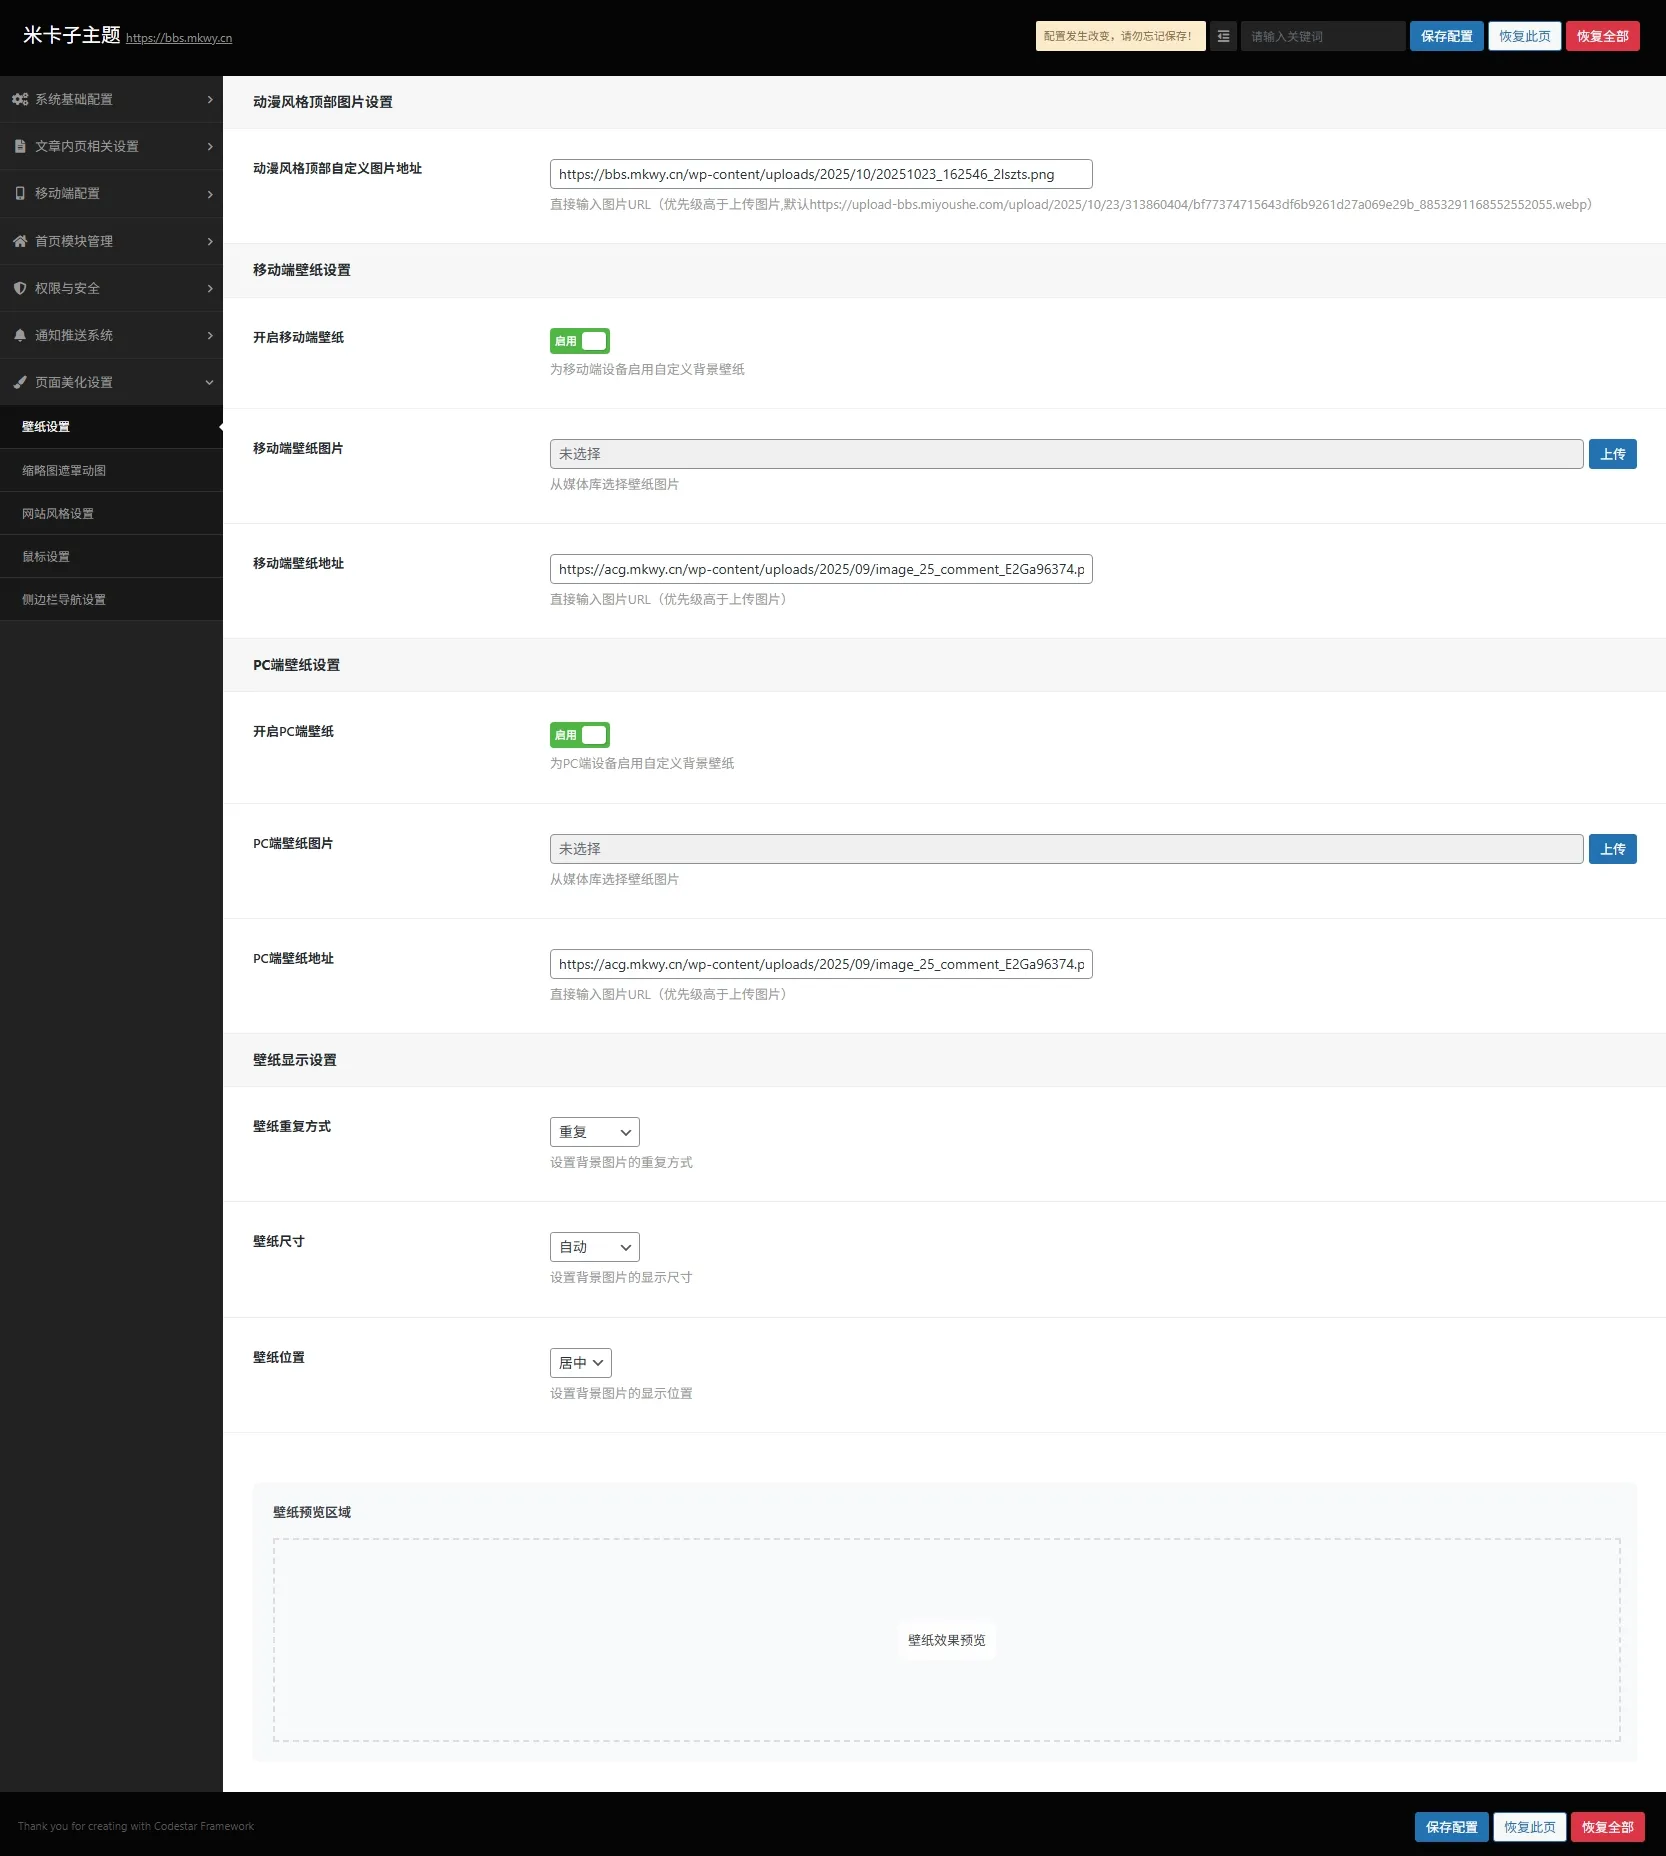Image resolution: width=1666 pixels, height=1856 pixels.
Task: Toggle off the 开启PC端壁纸 switch
Action: 579,735
